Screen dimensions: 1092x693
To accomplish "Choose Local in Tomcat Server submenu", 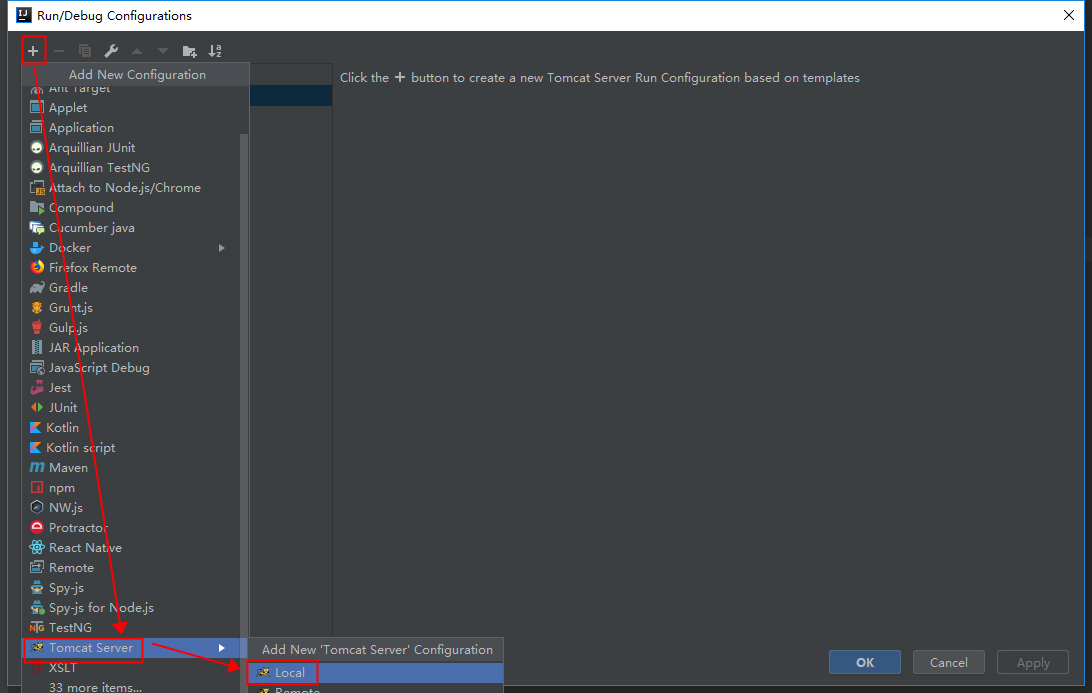I will point(375,673).
